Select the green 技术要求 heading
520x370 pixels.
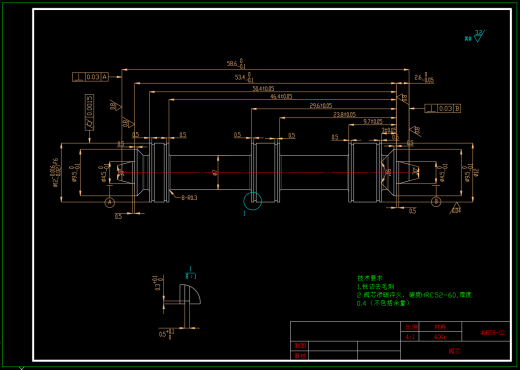coord(370,278)
